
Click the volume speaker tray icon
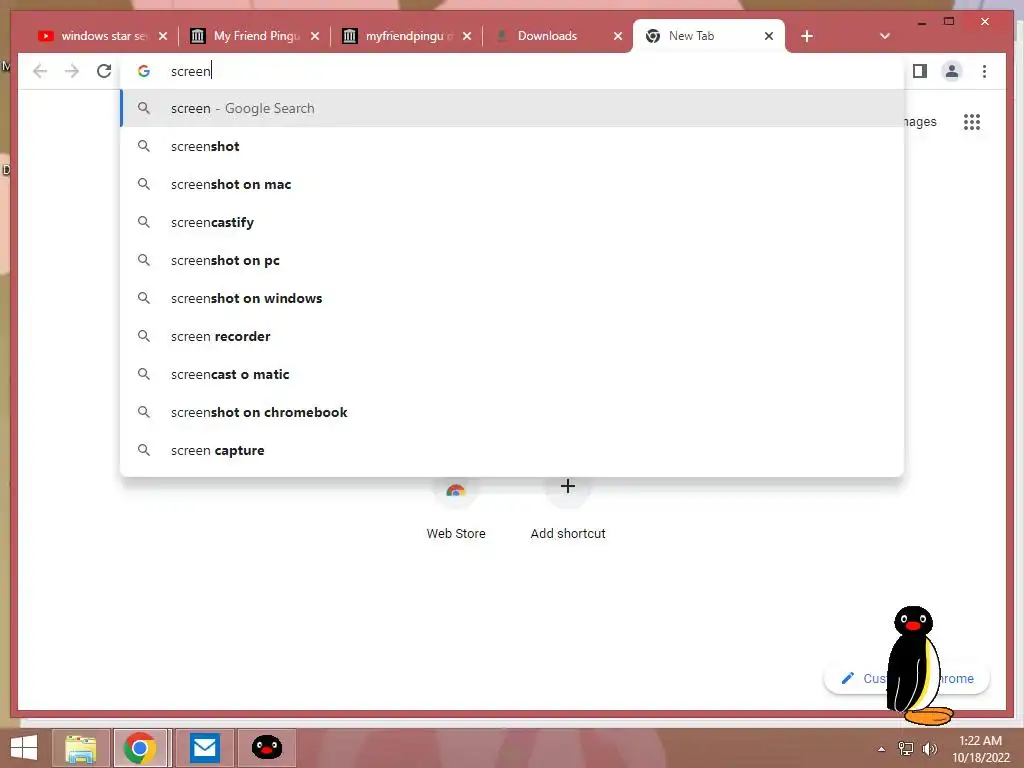(929, 749)
